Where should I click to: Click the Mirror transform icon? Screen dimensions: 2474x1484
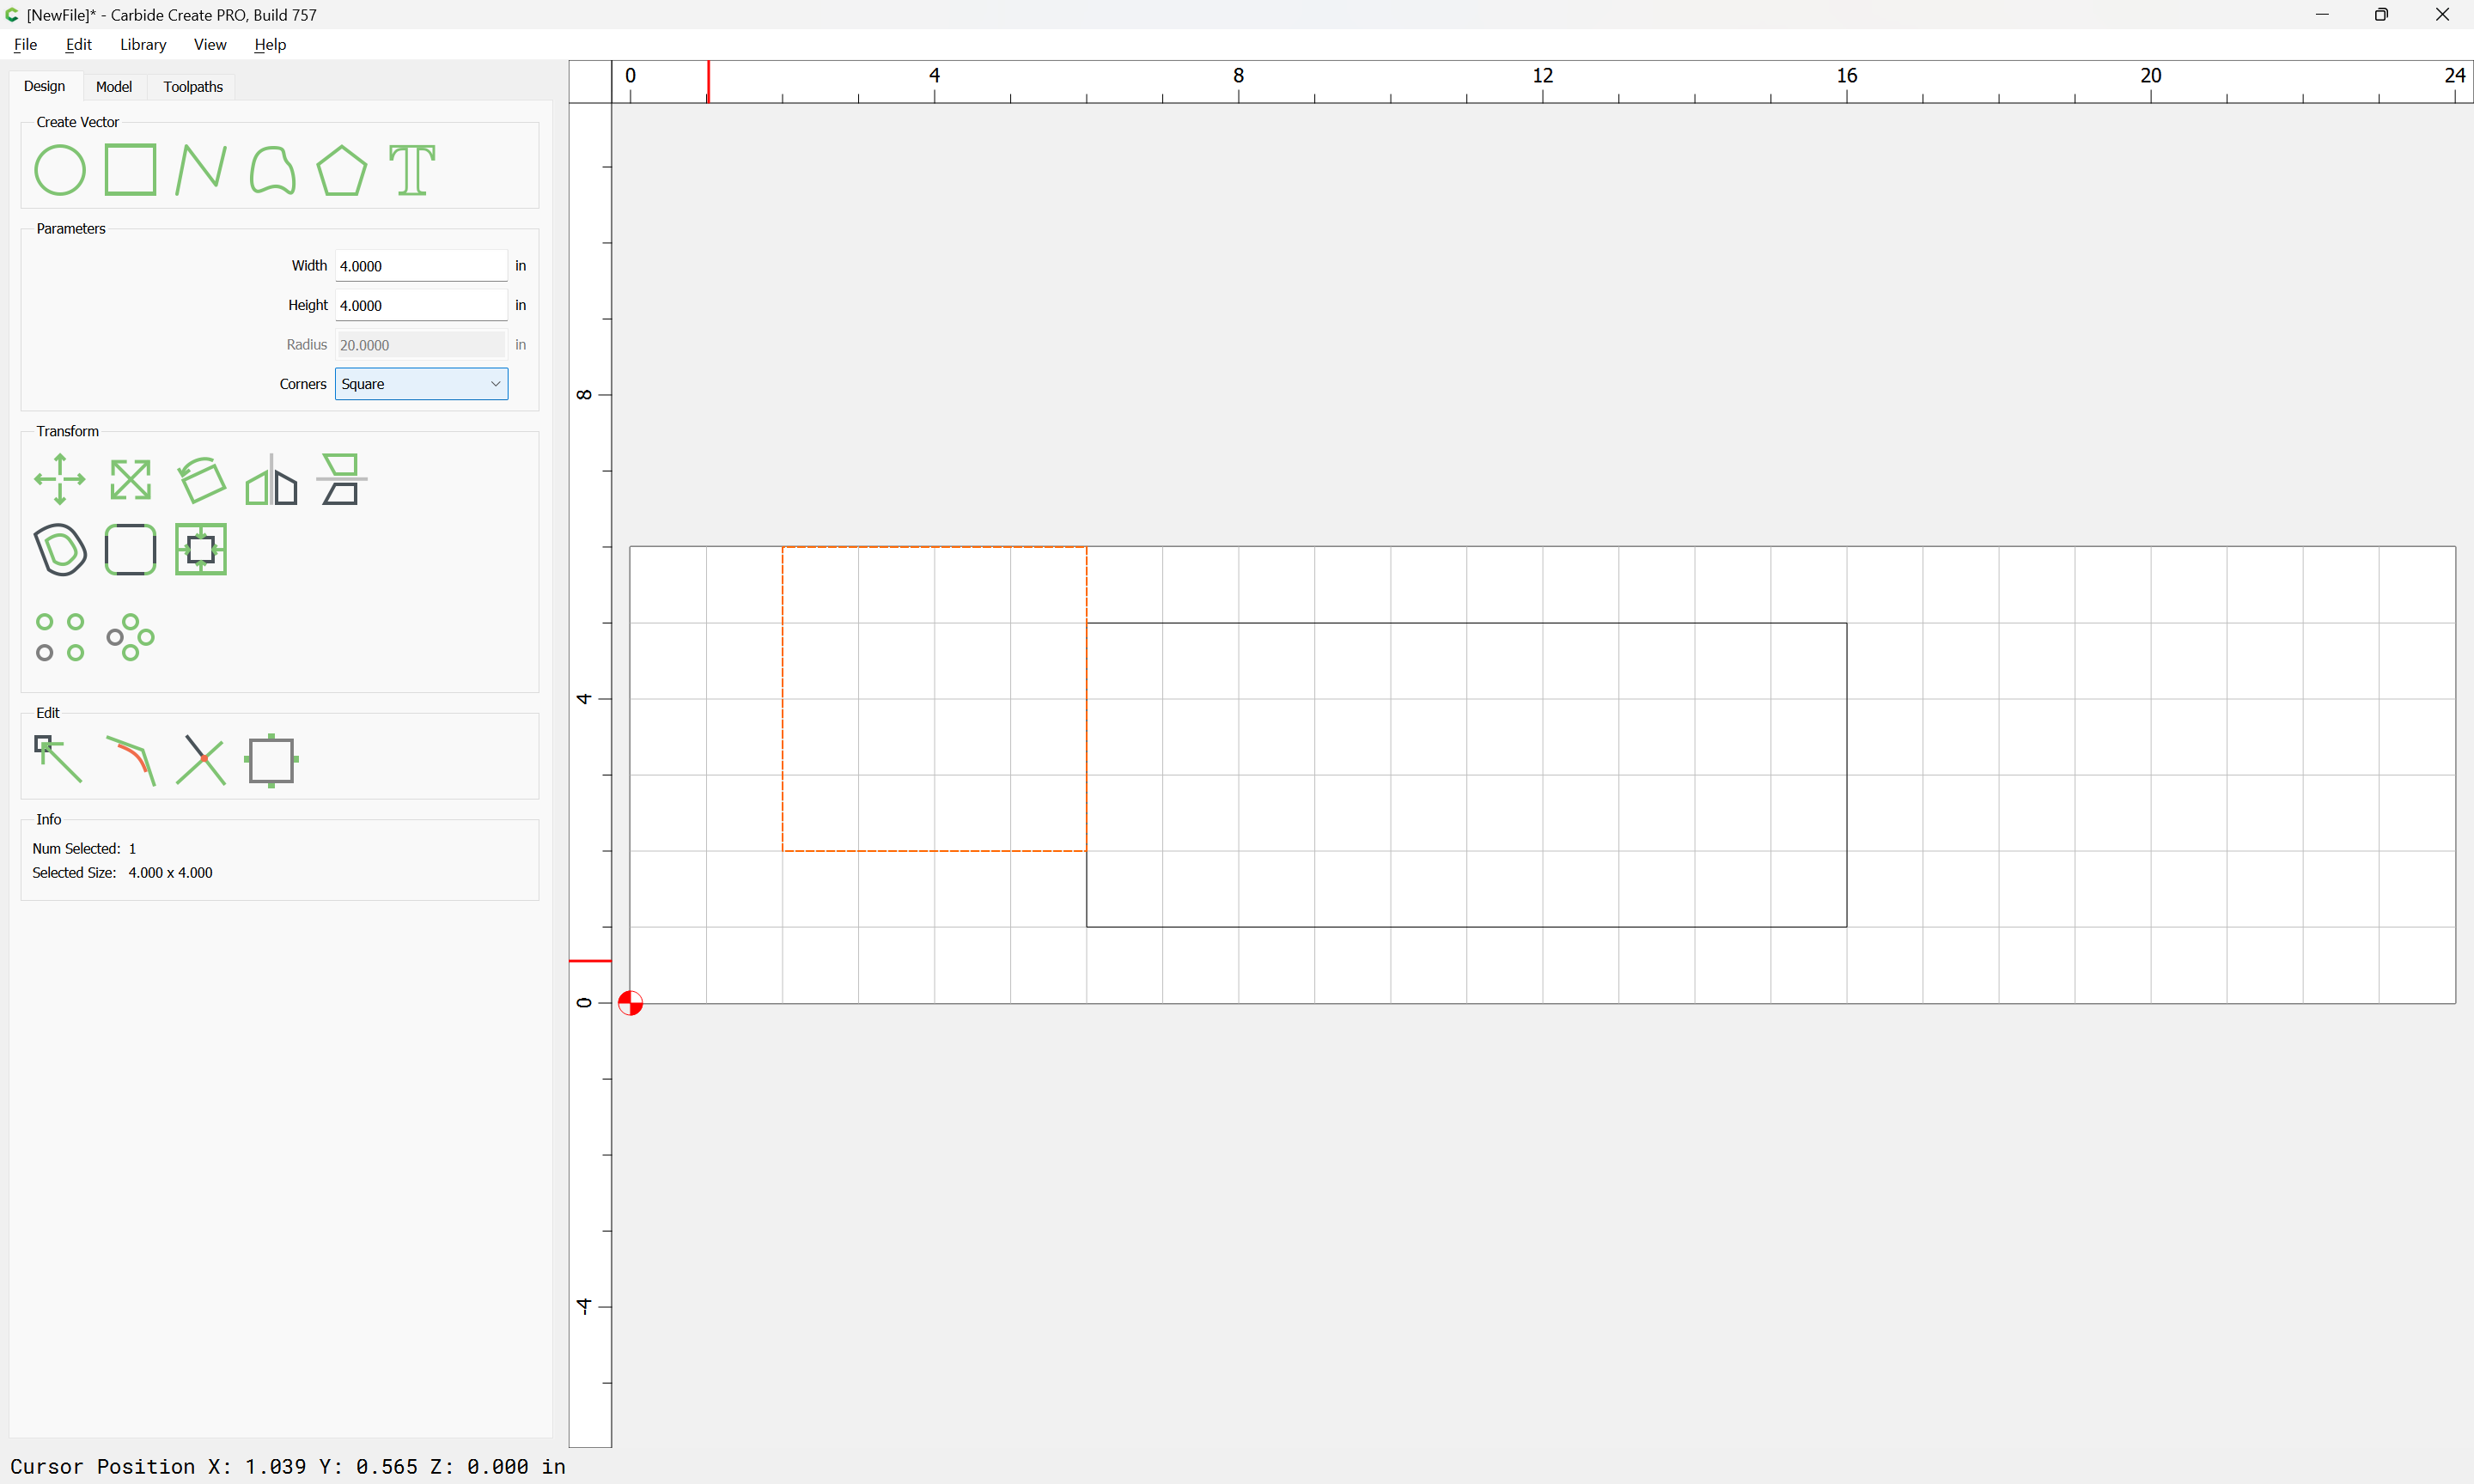(x=272, y=480)
